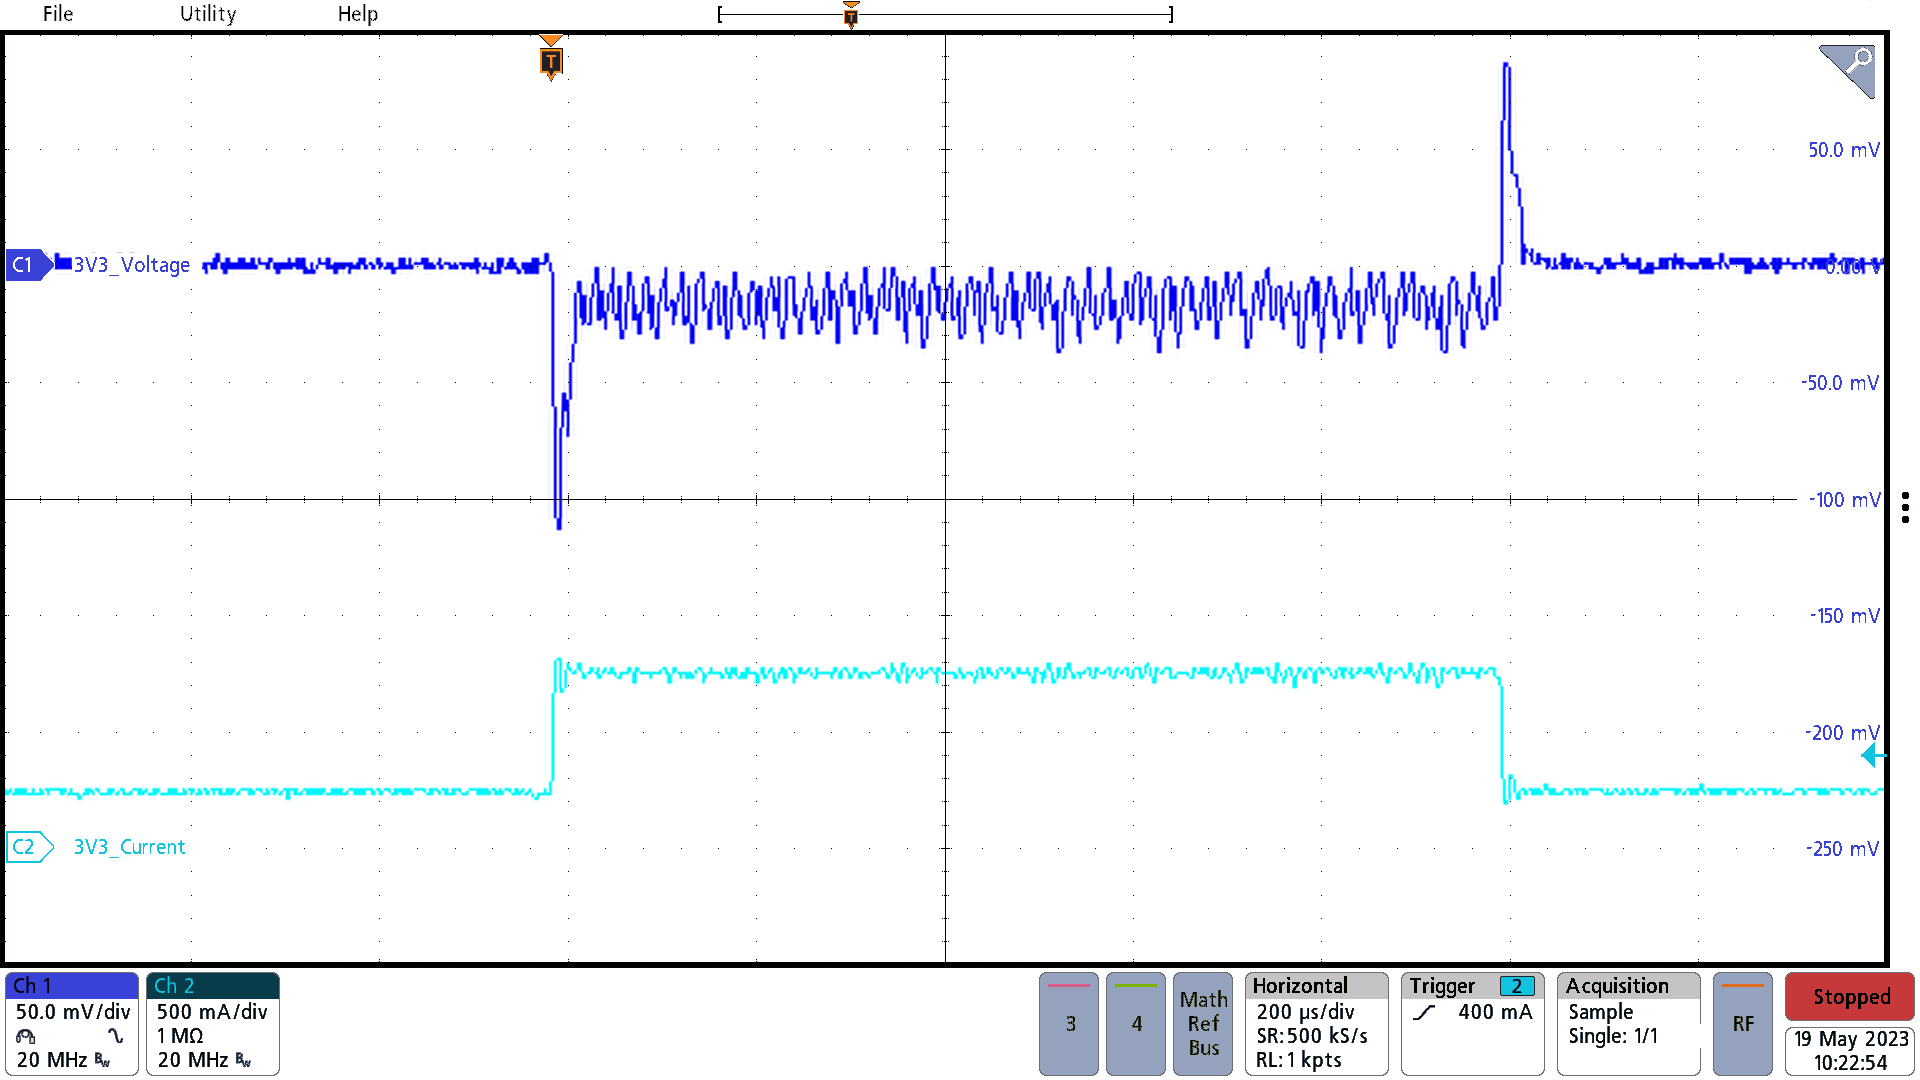Click the orange trigger position T marker
The height and width of the screenshot is (1080, 1920).
click(x=550, y=61)
